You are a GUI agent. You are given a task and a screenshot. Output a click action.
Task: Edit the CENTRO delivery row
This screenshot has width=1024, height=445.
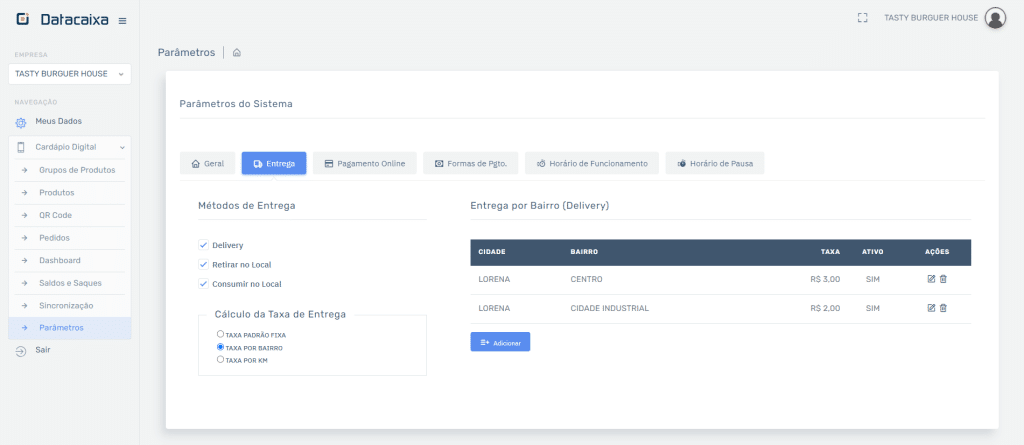tap(931, 279)
